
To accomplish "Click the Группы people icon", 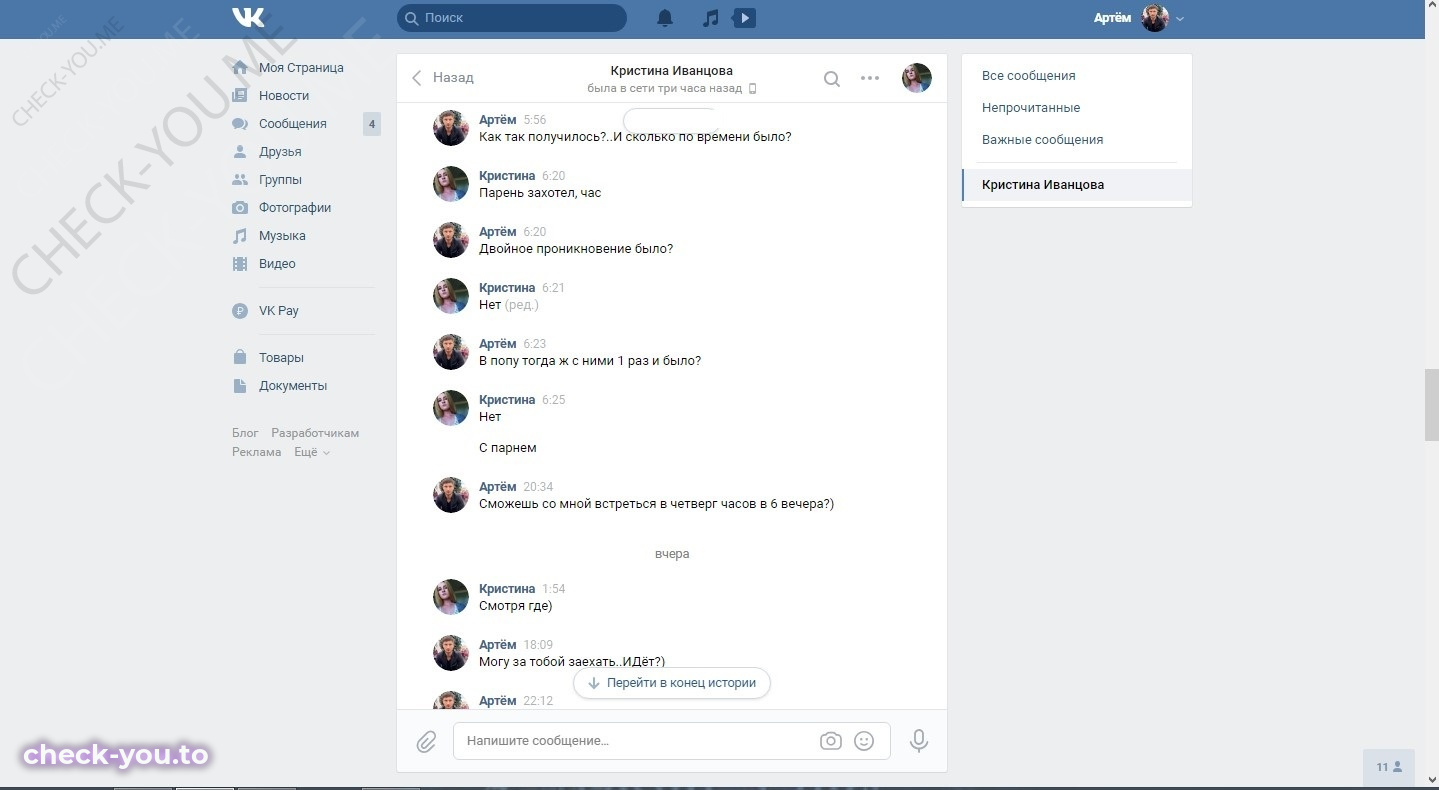I will click(x=240, y=180).
